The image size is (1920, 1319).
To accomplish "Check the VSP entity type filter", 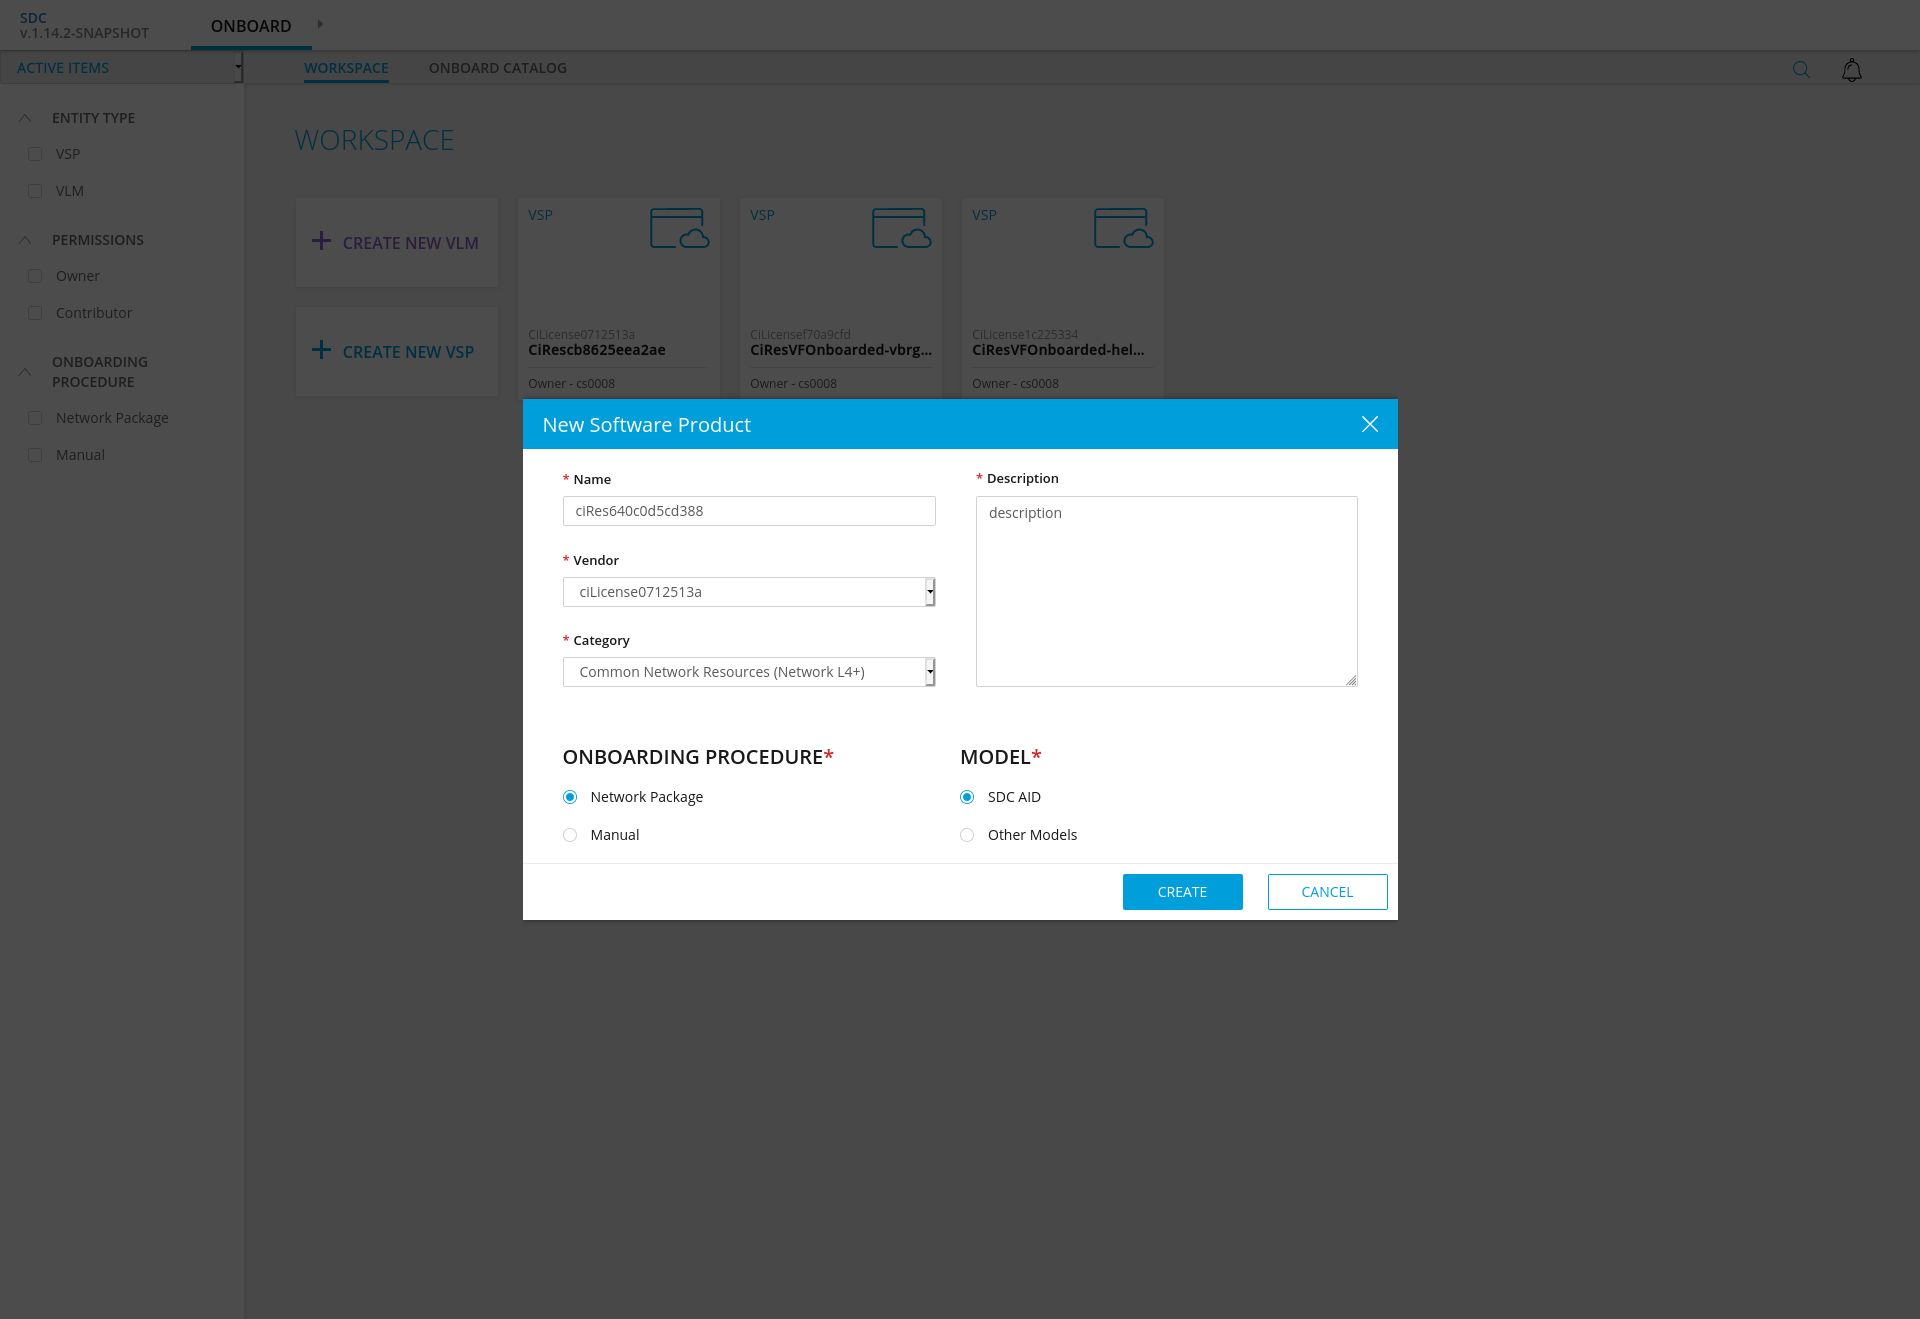I will [x=35, y=154].
